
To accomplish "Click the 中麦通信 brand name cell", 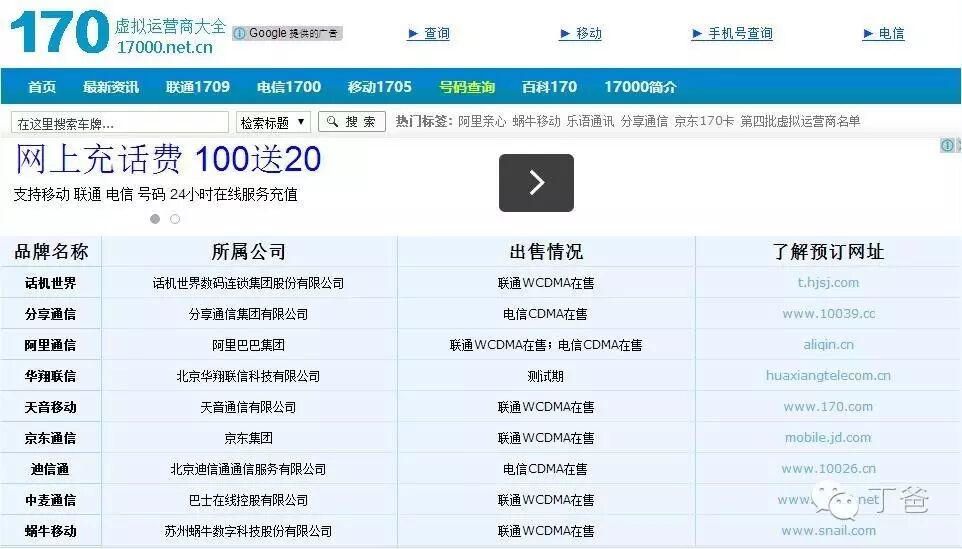I will [50, 500].
